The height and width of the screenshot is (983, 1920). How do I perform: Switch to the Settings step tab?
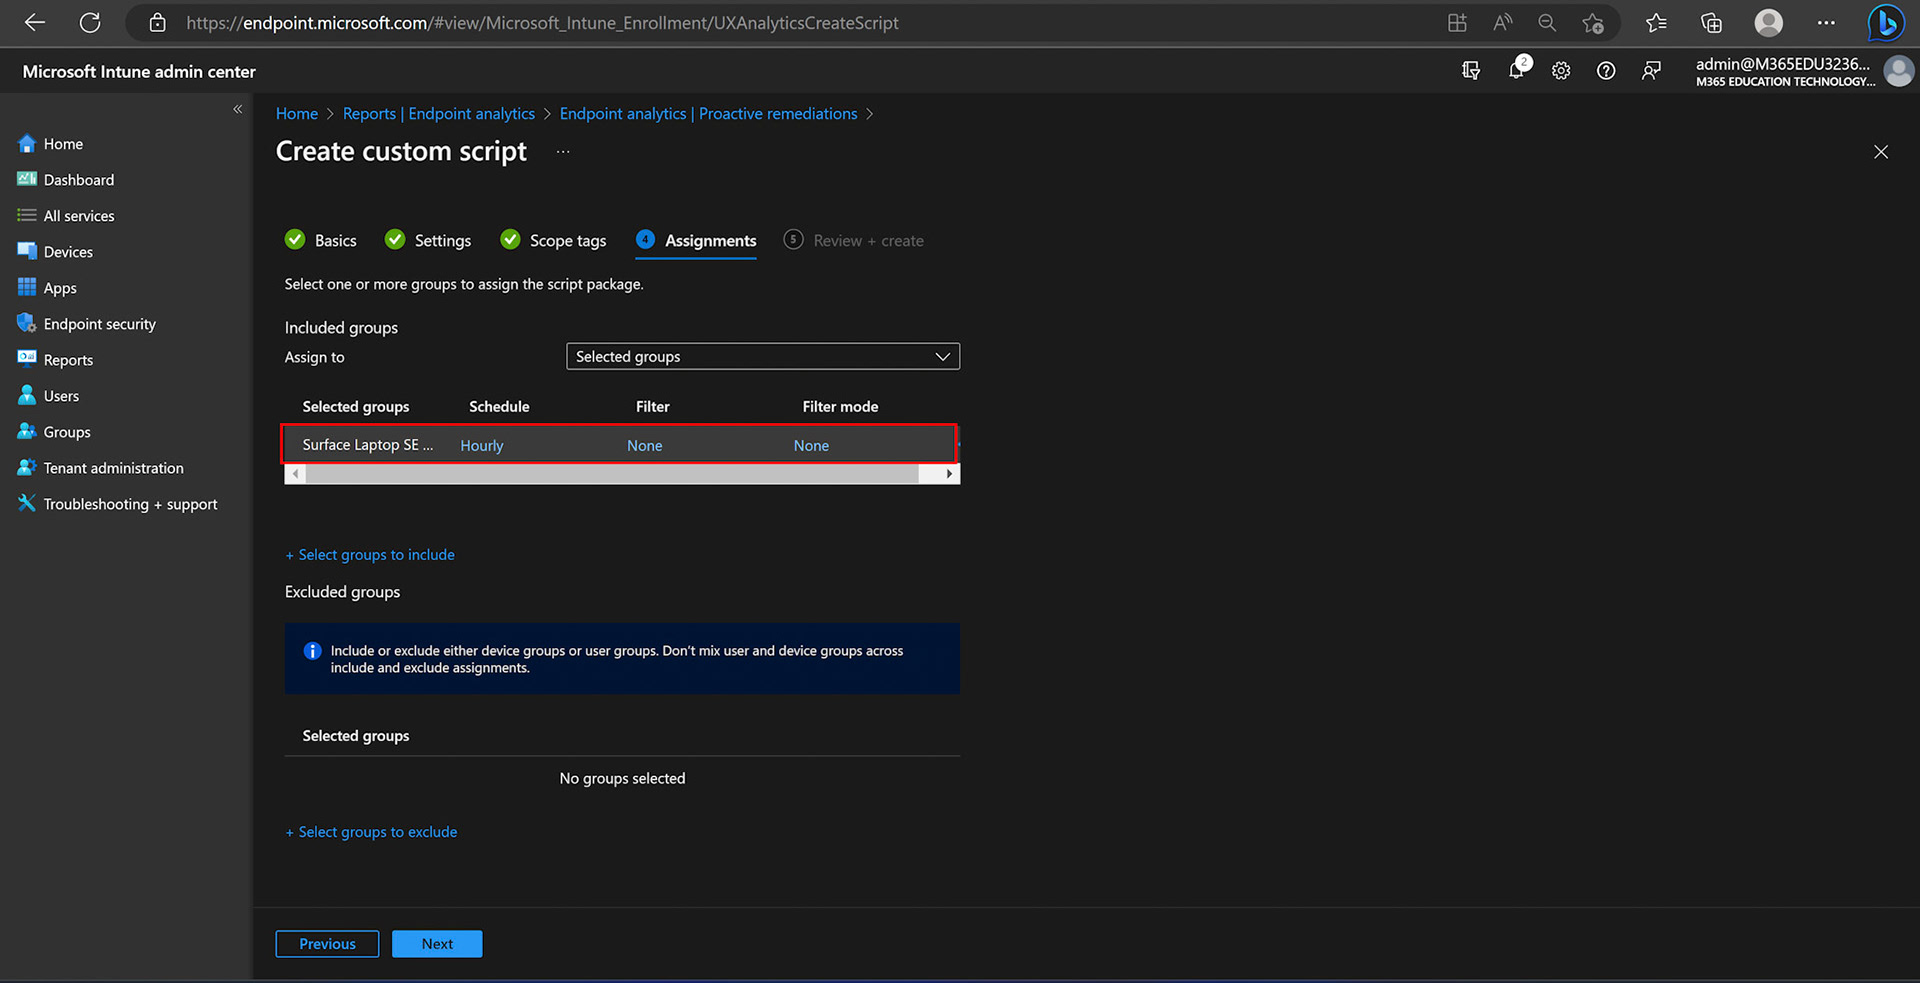coord(428,240)
